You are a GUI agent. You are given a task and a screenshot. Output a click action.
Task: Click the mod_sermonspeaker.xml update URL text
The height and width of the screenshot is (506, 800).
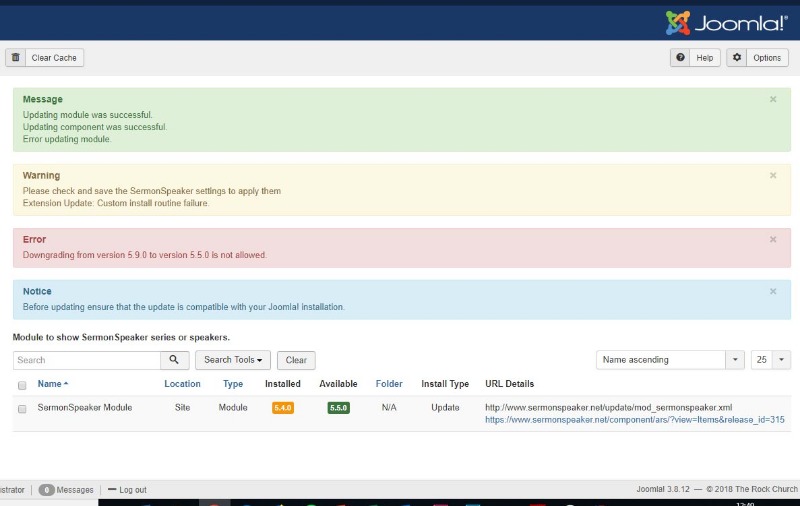(609, 408)
